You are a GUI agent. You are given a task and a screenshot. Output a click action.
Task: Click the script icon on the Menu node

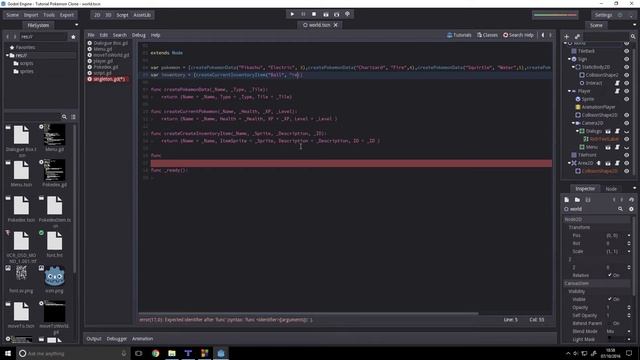617,147
